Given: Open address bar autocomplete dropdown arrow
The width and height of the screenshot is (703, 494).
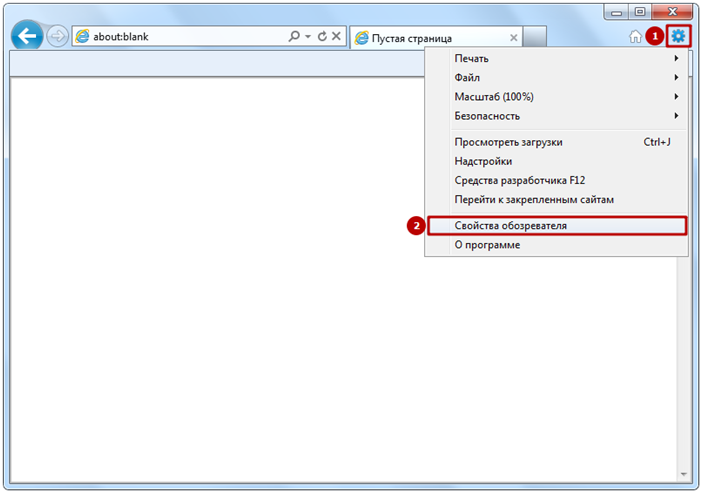Looking at the screenshot, I should click(308, 37).
